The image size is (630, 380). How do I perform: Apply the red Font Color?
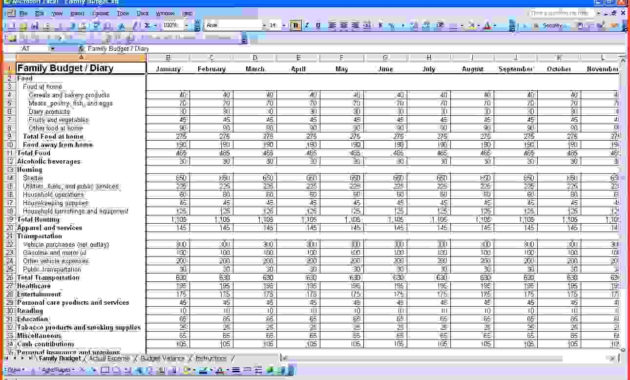[487, 26]
